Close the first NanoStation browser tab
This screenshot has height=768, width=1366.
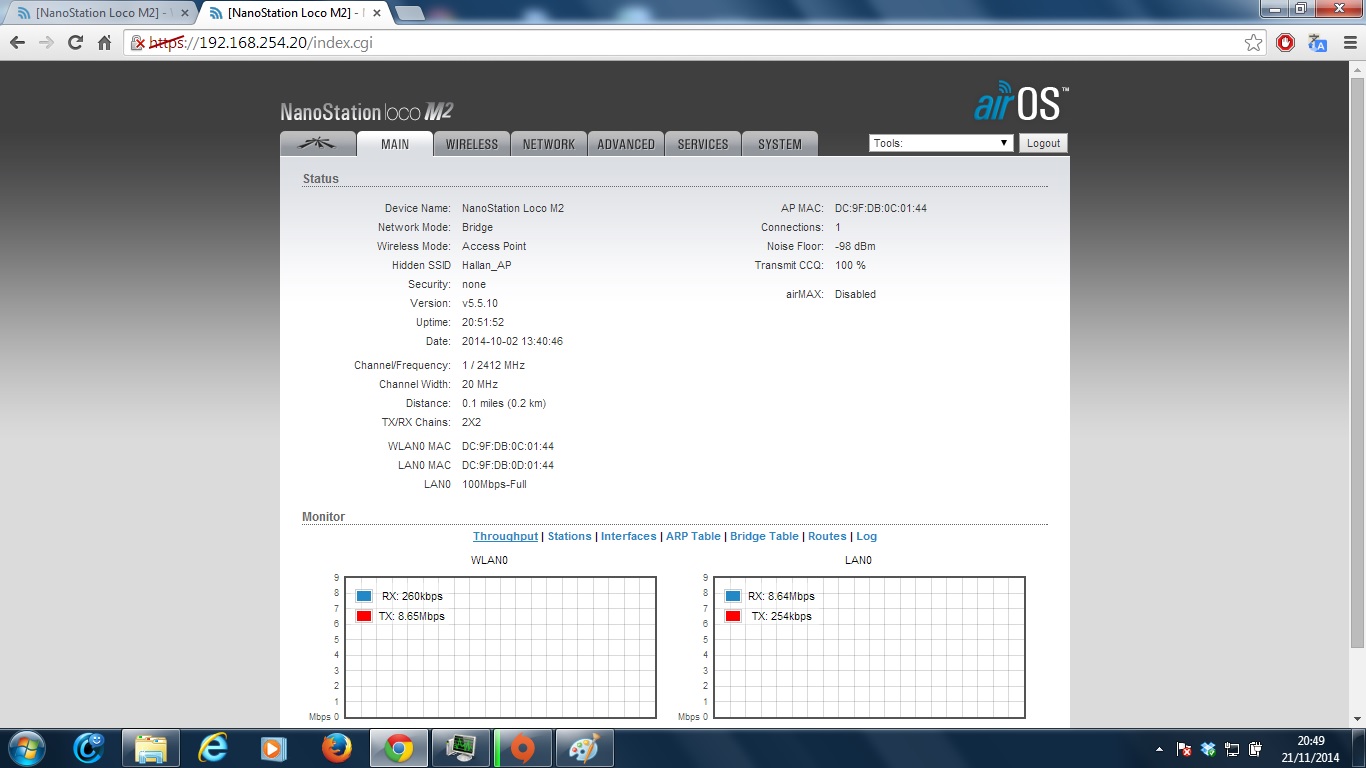184,13
